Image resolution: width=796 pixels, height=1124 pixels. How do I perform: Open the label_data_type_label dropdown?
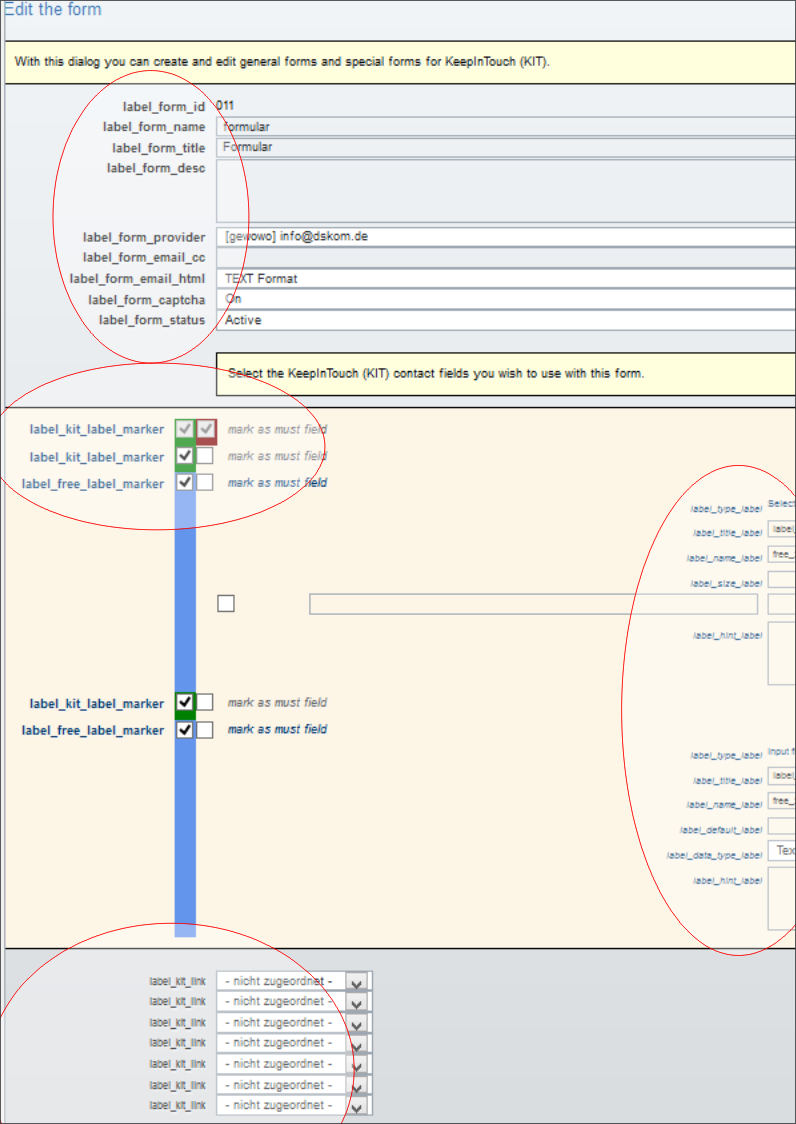[782, 851]
